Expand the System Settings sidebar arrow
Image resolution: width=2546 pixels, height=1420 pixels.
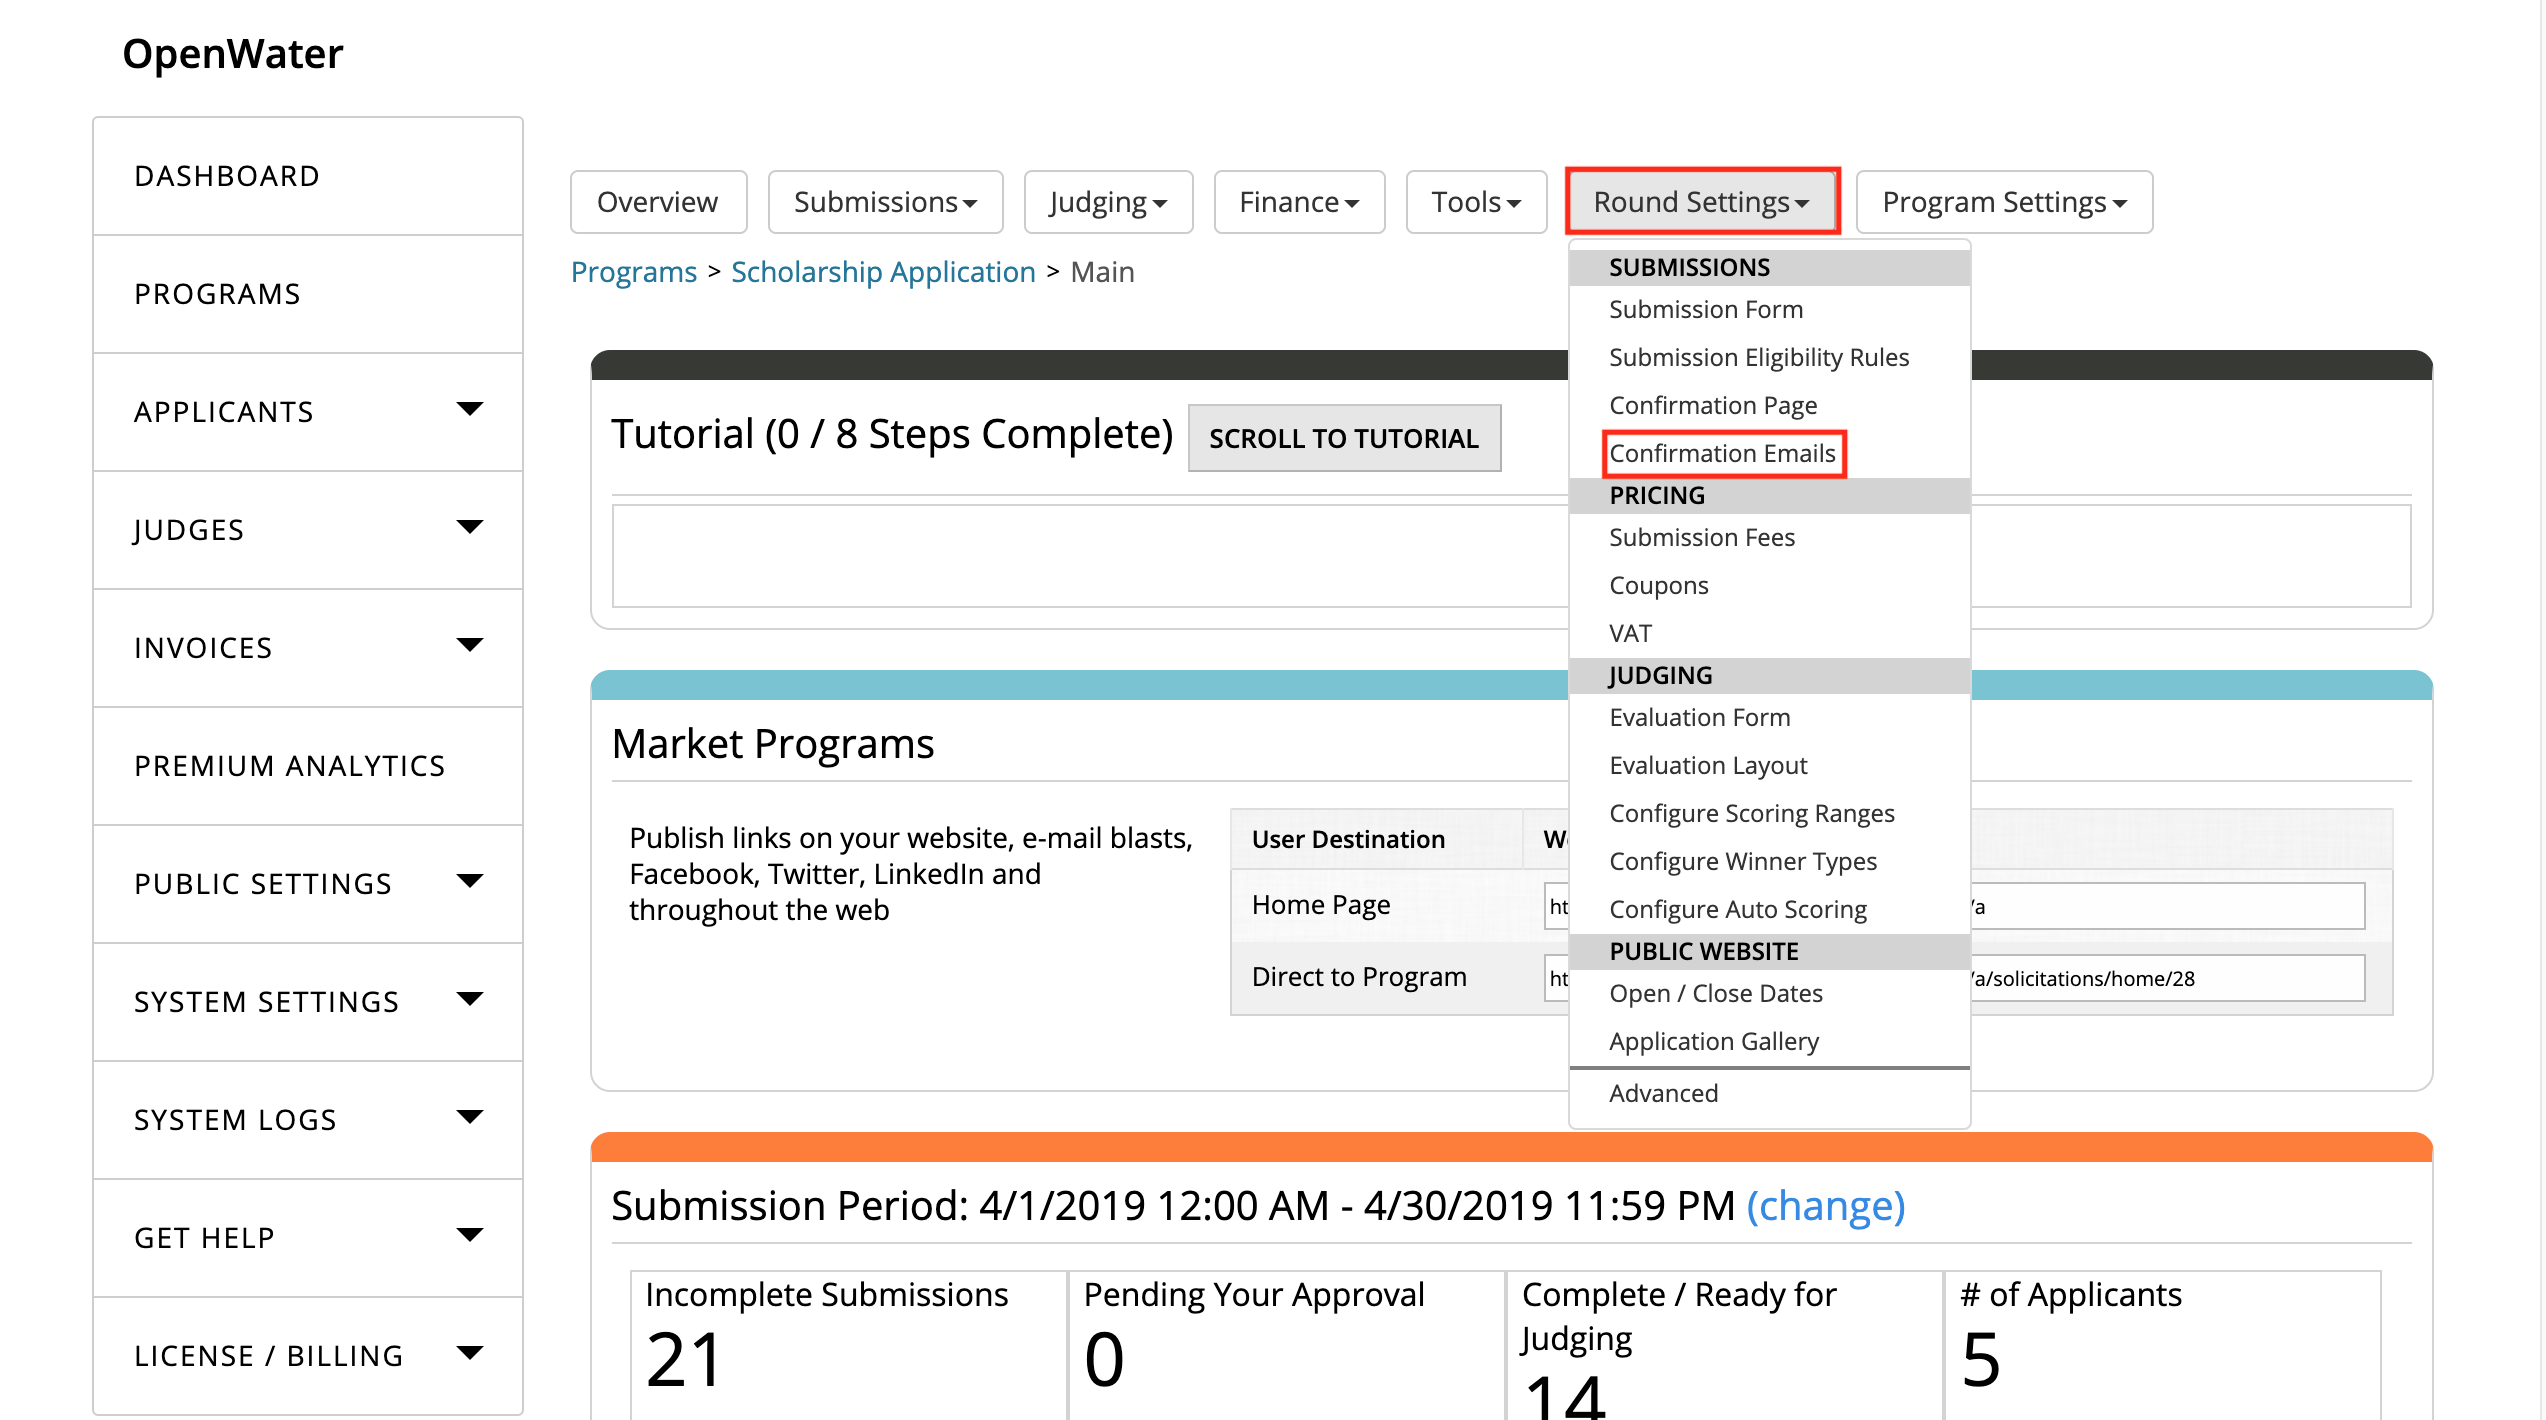coord(469,999)
